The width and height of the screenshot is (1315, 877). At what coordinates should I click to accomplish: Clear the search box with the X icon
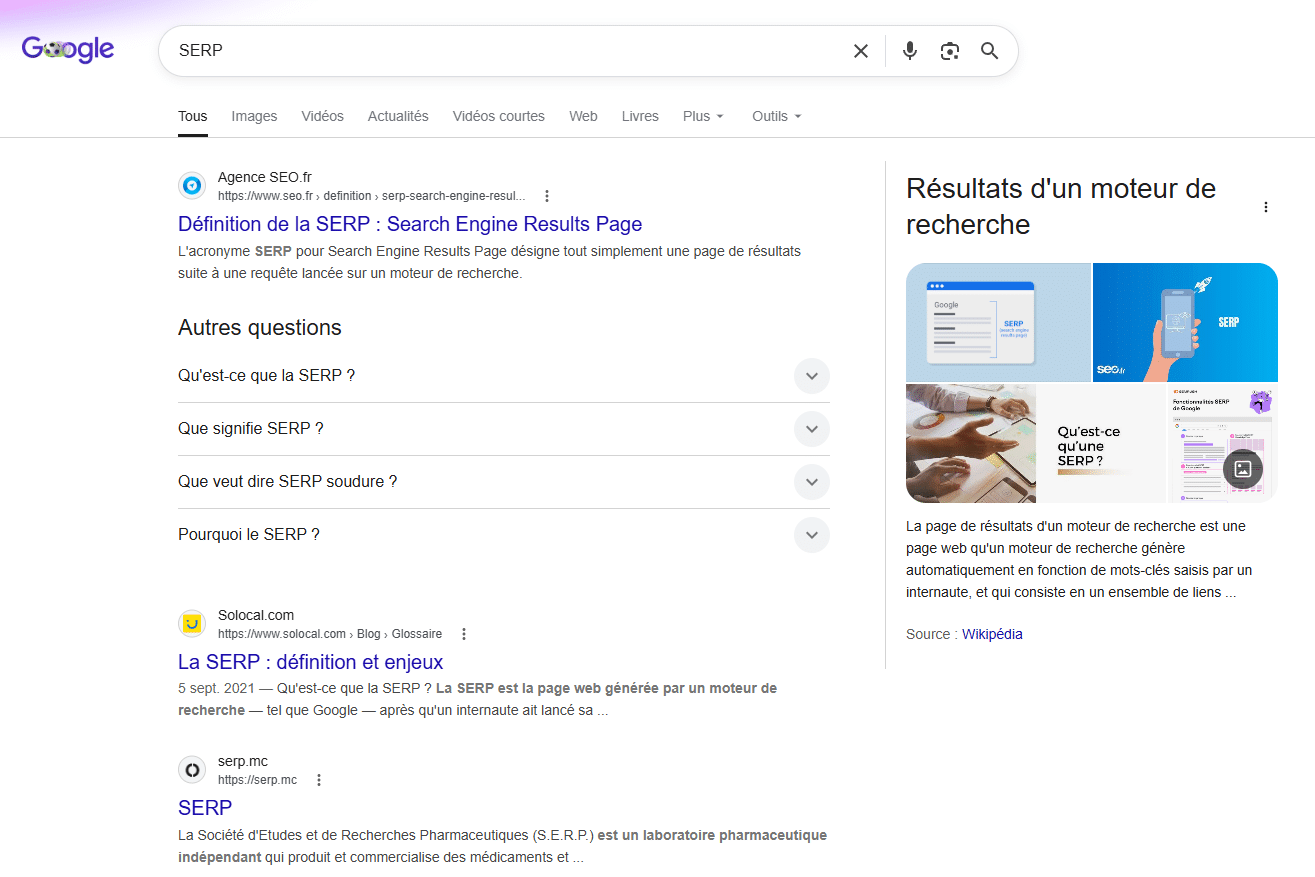tap(861, 51)
